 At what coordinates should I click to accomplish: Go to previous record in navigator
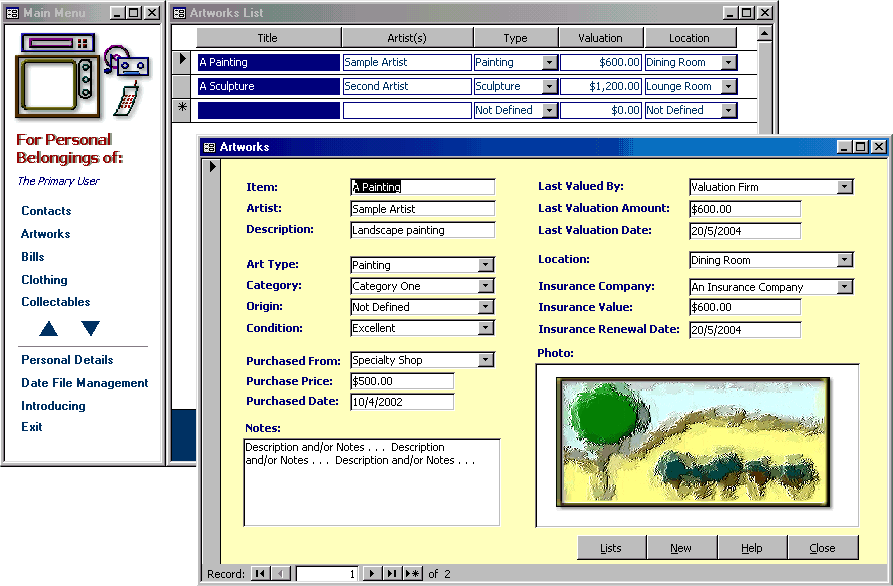coord(281,573)
